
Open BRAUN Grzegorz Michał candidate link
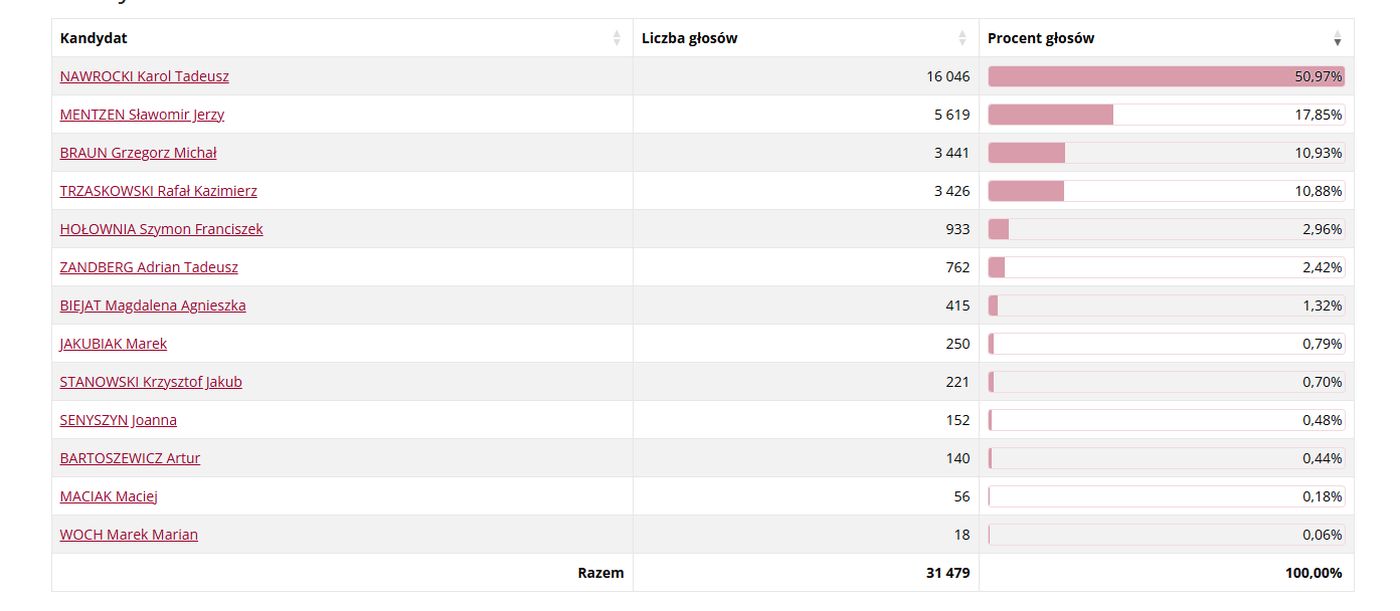138,152
